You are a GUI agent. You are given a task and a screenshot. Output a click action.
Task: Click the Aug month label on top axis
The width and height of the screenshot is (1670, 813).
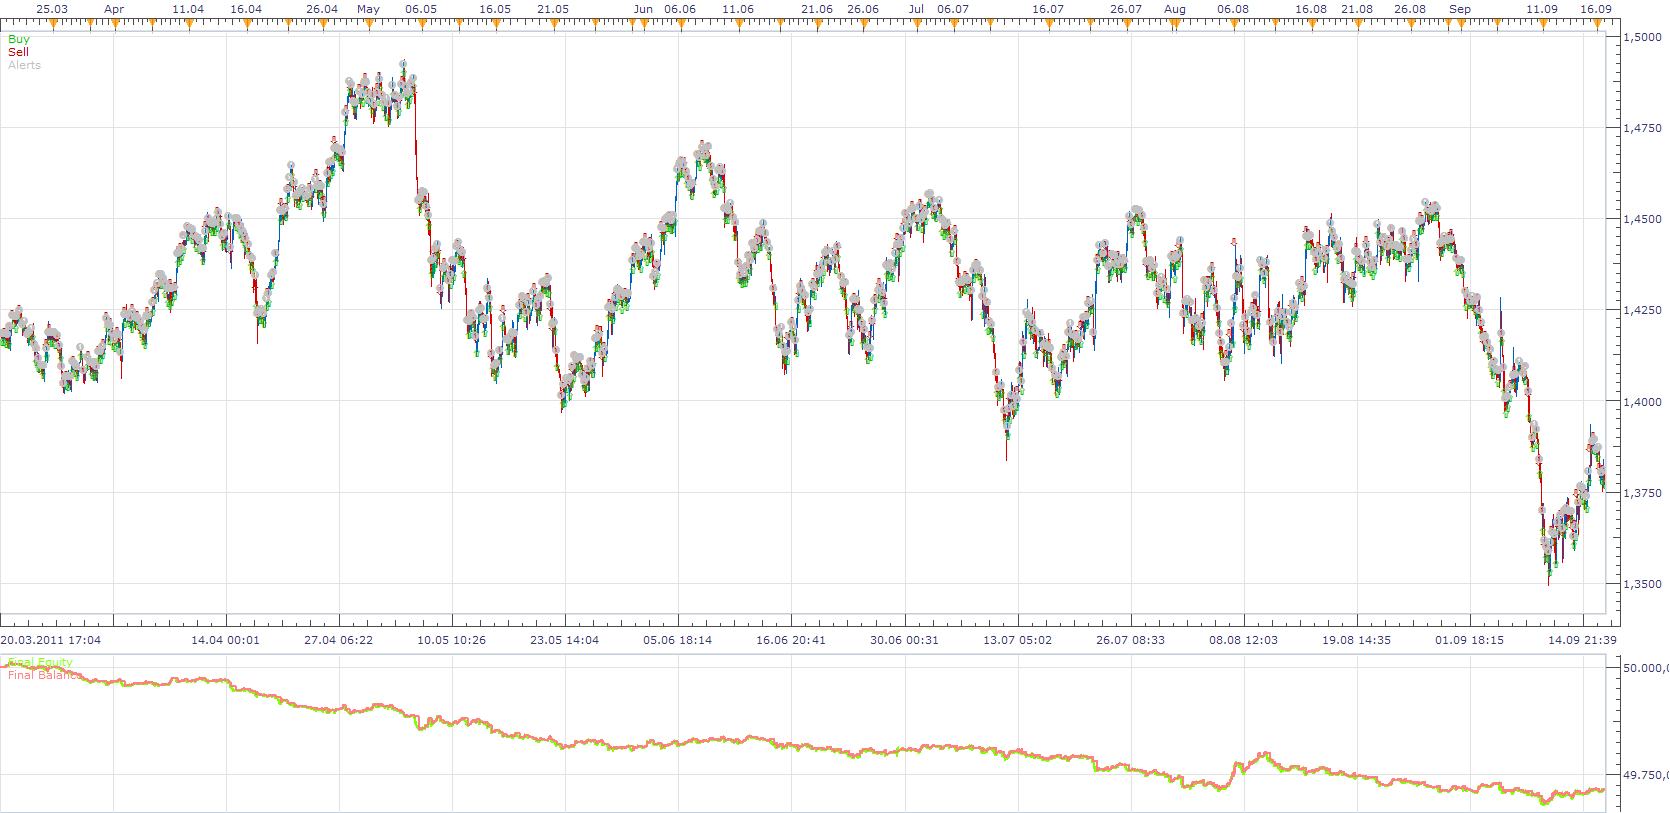[x=1175, y=9]
